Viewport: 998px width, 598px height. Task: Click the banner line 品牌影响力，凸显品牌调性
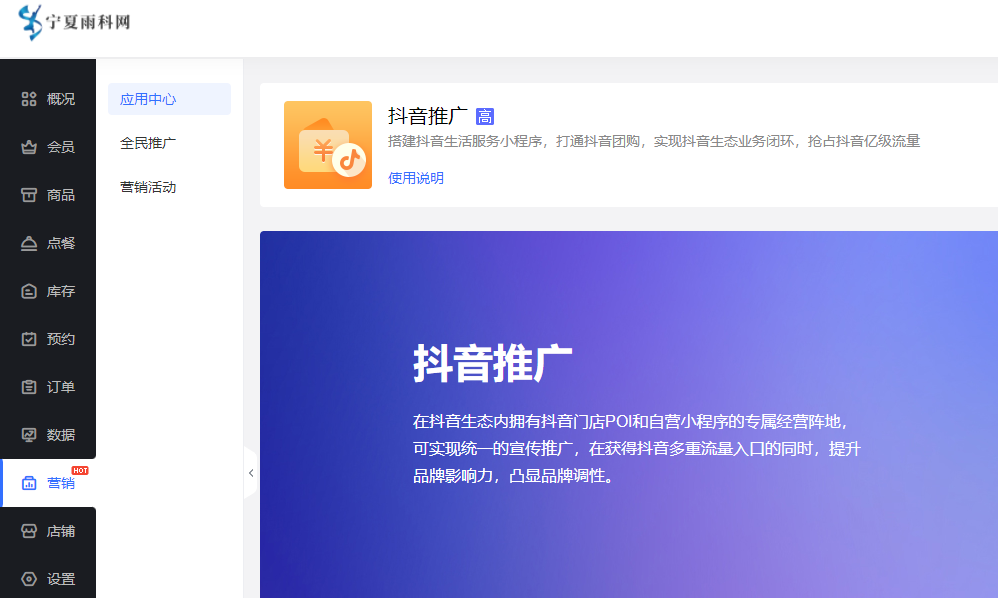[x=514, y=476]
